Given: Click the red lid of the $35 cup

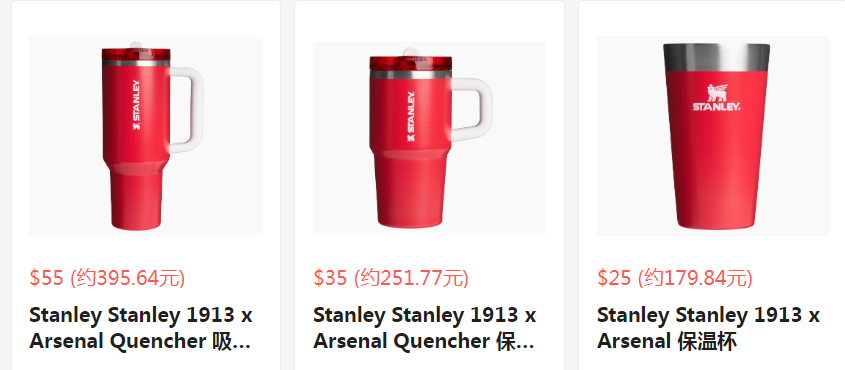Looking at the screenshot, I should [x=411, y=63].
